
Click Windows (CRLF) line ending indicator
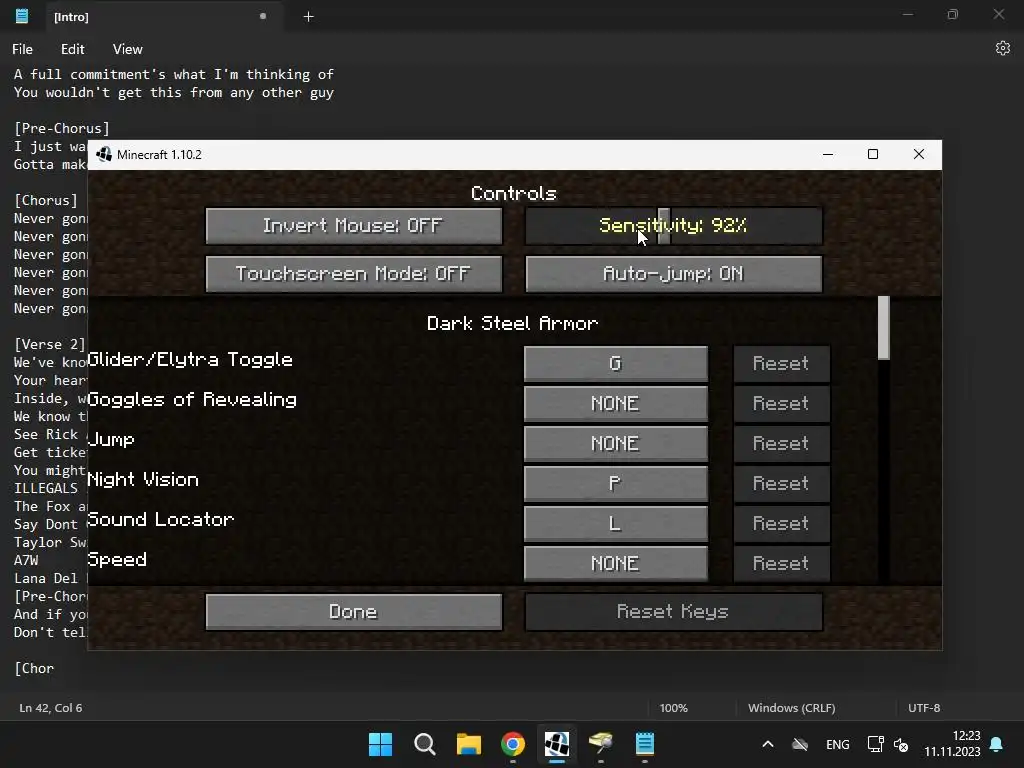click(x=792, y=708)
